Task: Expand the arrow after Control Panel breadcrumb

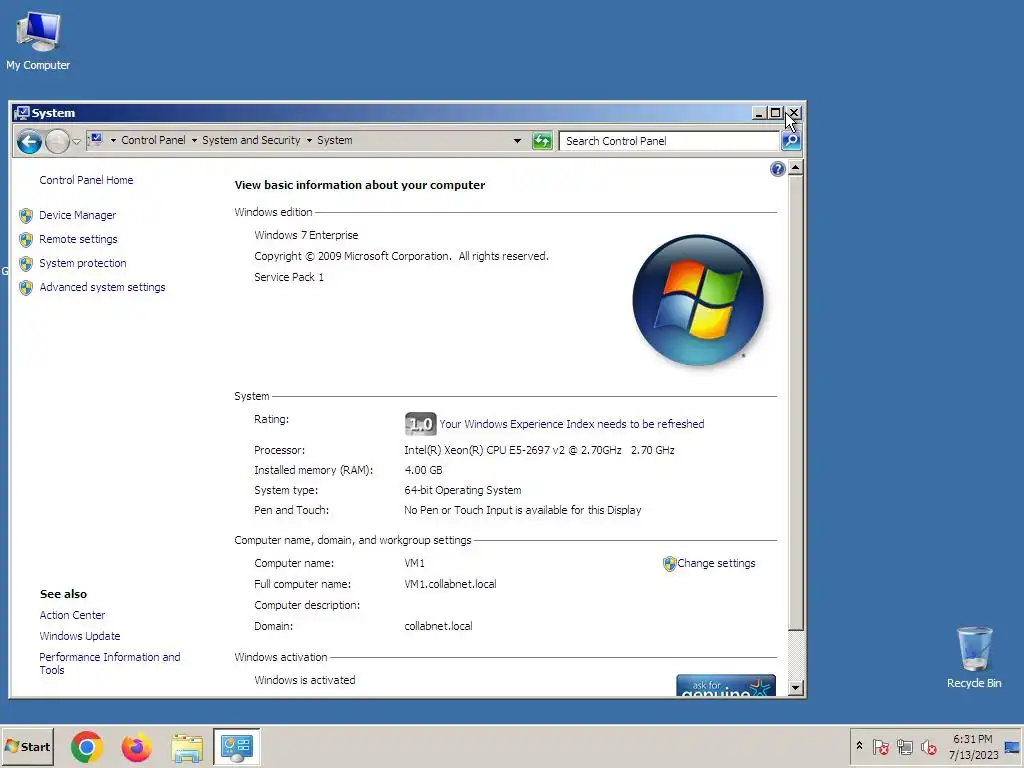Action: click(x=194, y=140)
